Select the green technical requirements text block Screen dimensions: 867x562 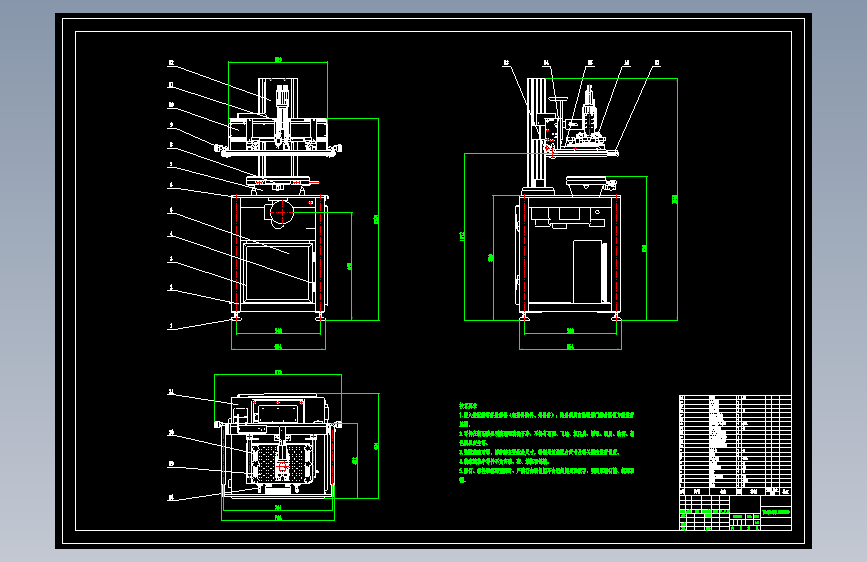(x=546, y=443)
